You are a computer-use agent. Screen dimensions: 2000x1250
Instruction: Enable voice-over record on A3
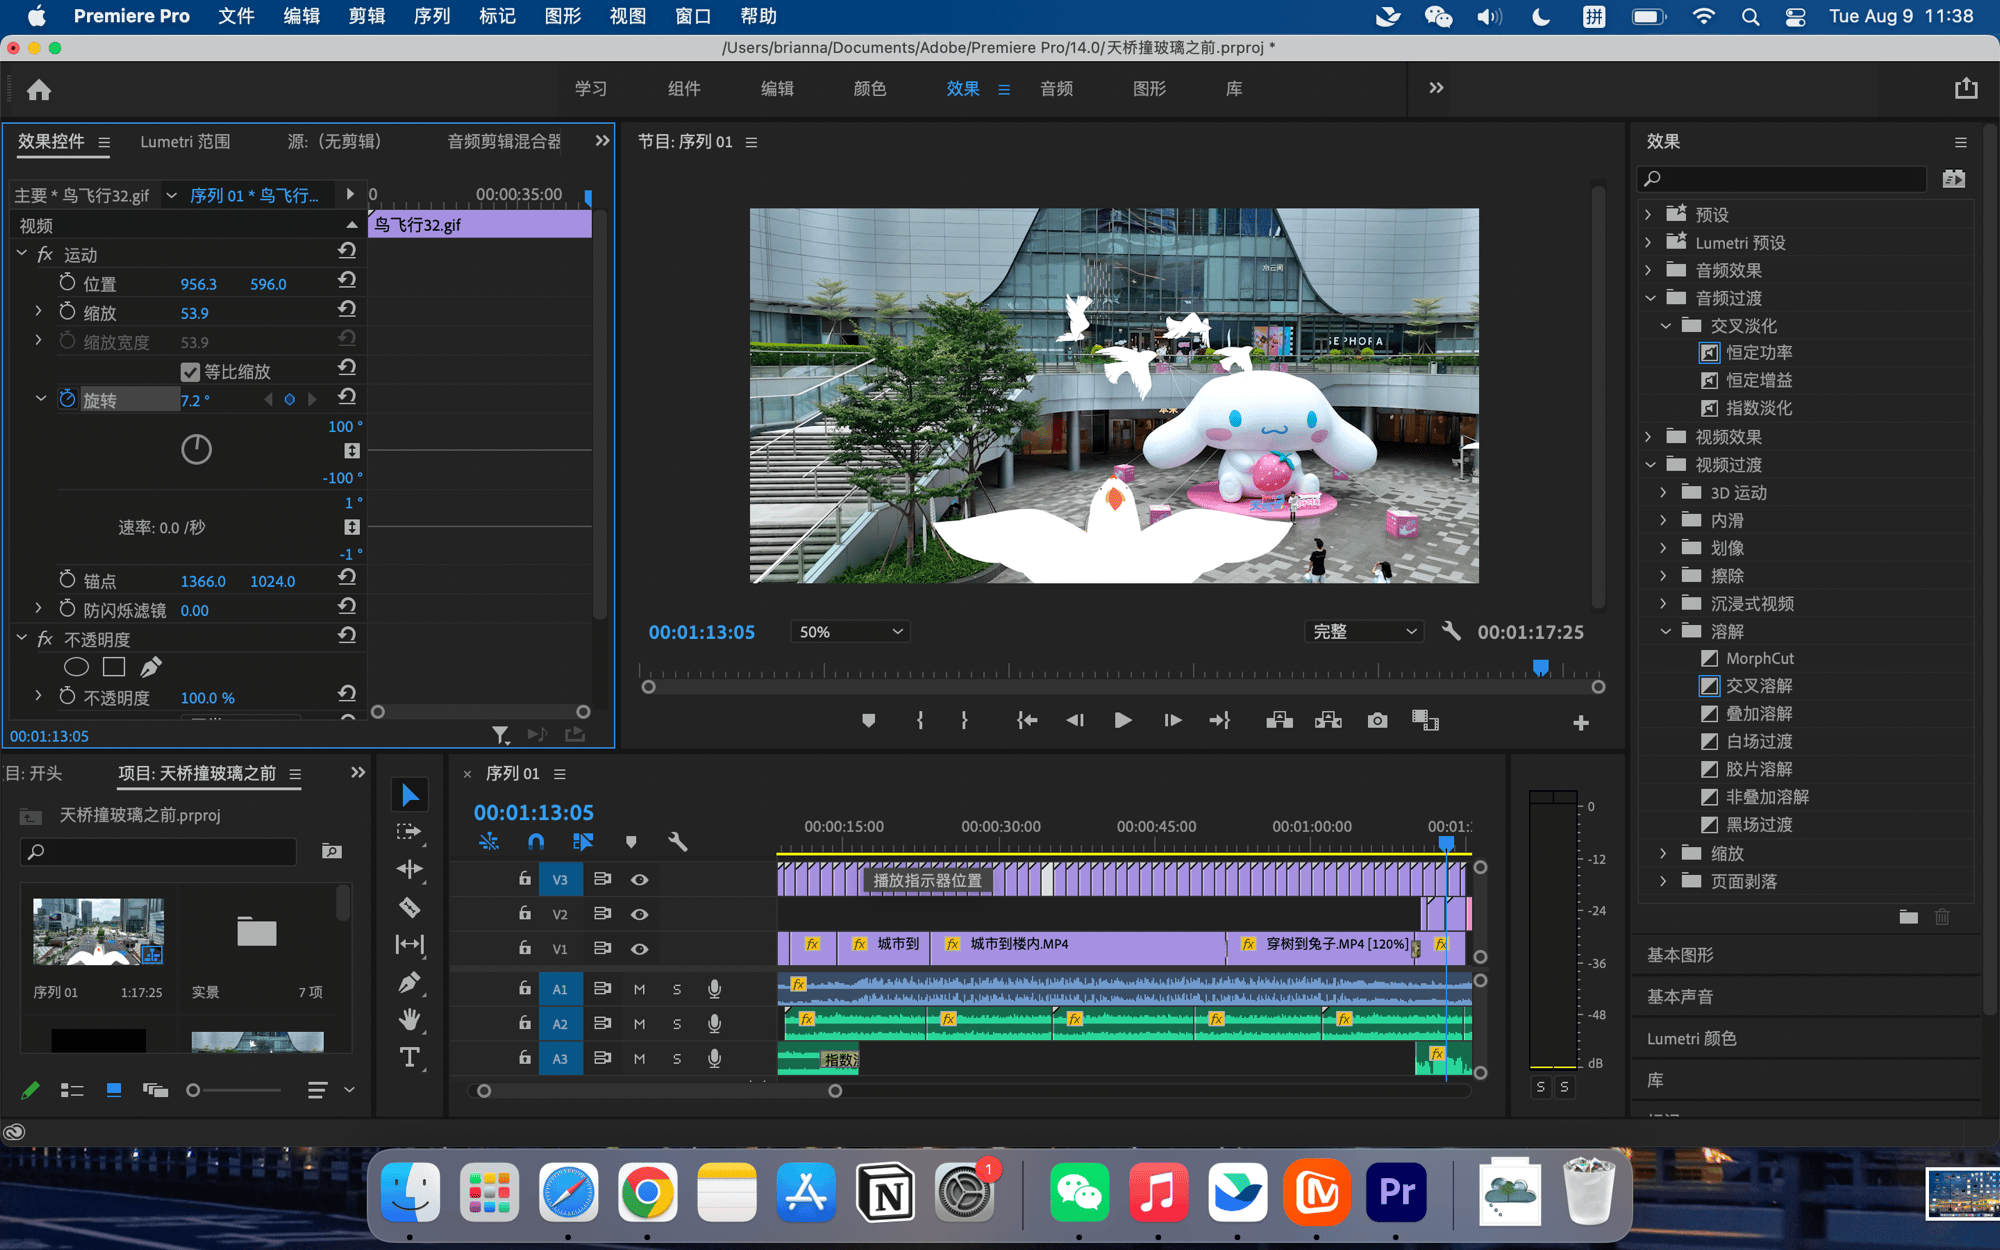tap(714, 1058)
